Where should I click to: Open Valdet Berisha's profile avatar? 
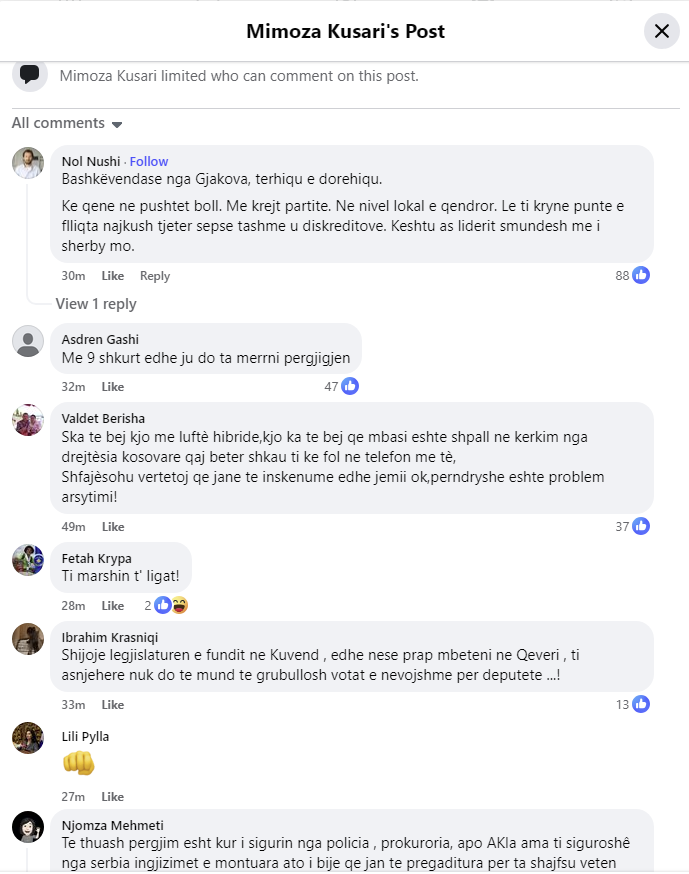click(28, 420)
